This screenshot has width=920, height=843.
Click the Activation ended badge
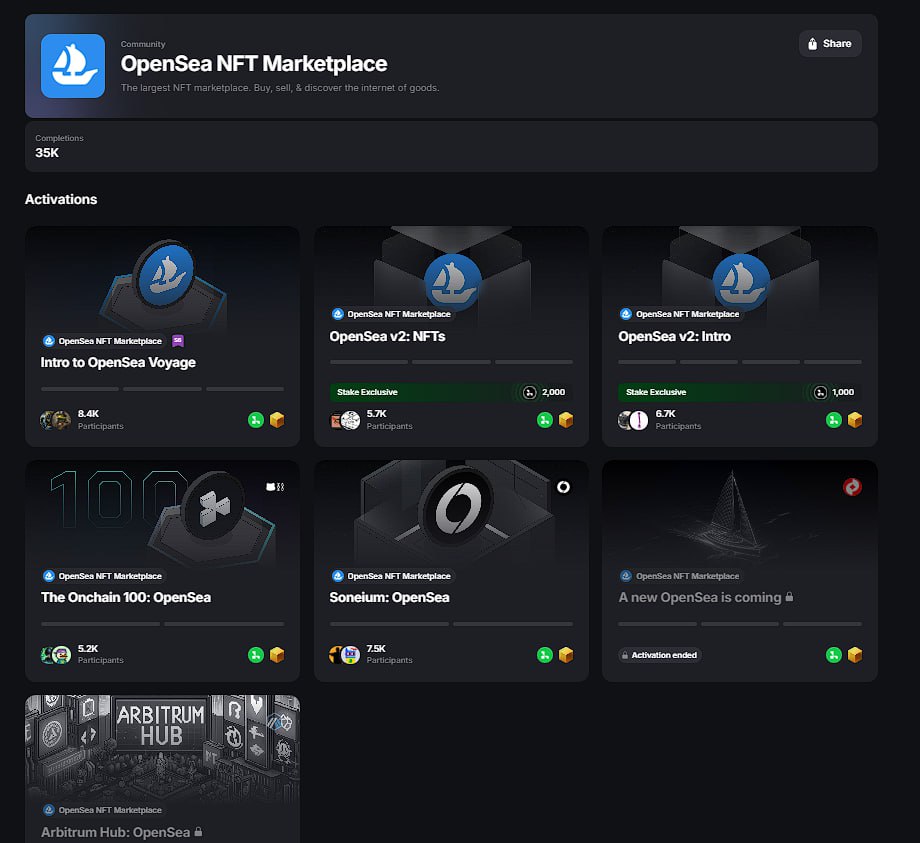[659, 655]
